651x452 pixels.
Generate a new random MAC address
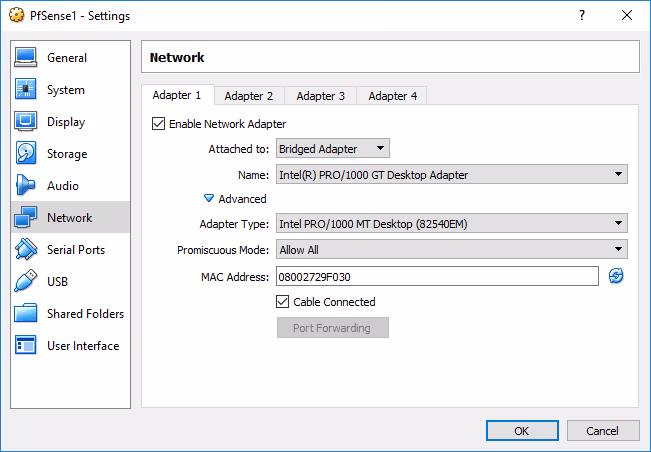[x=616, y=276]
